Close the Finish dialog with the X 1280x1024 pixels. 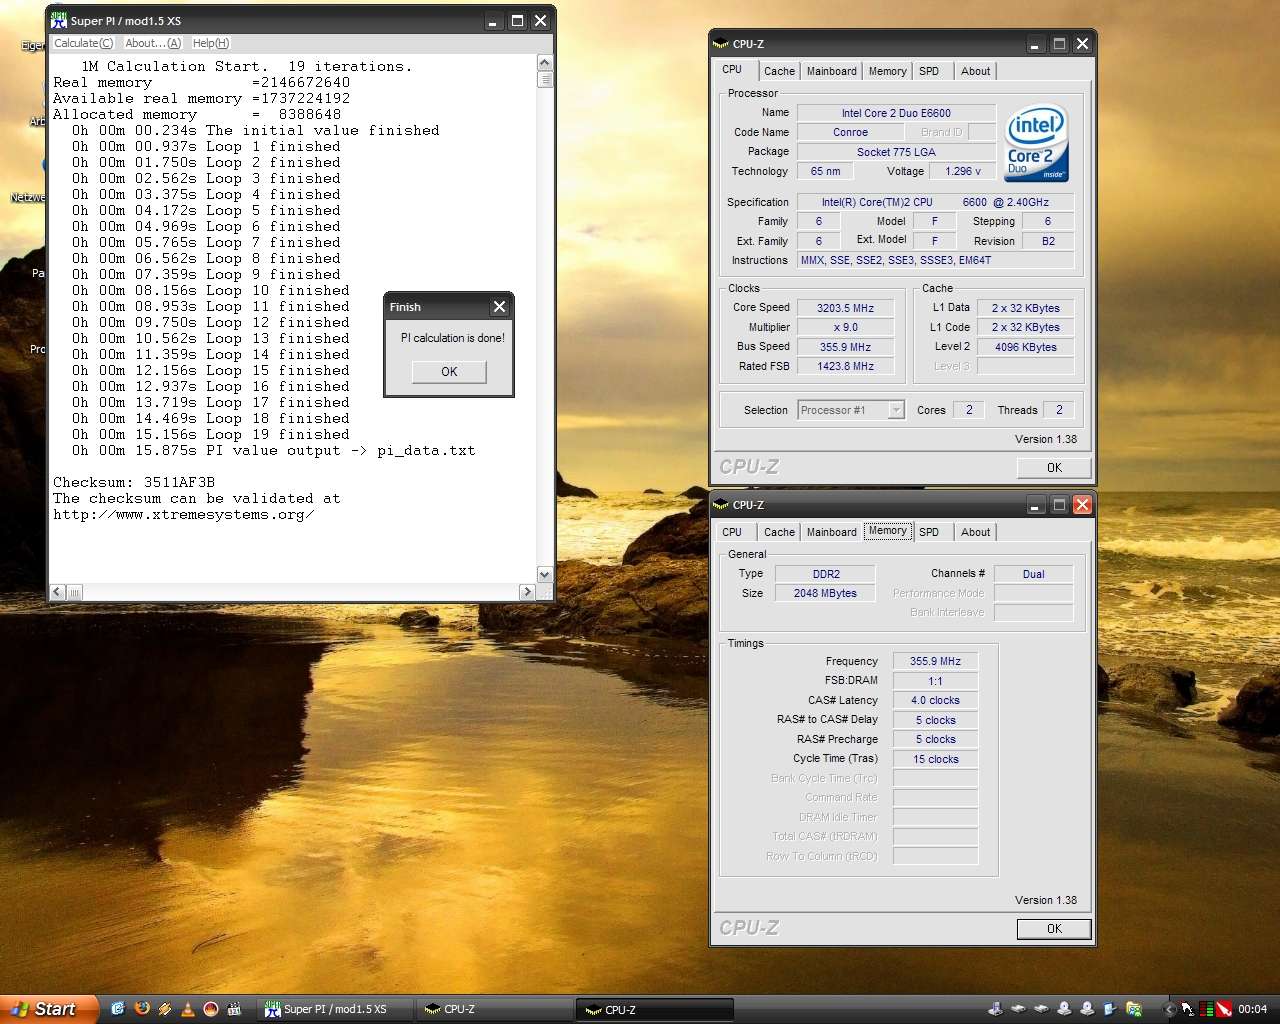(x=499, y=307)
